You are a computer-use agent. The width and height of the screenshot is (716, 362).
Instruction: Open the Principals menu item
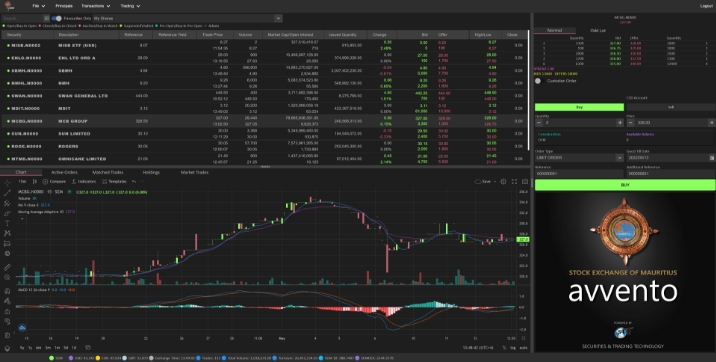pos(64,6)
